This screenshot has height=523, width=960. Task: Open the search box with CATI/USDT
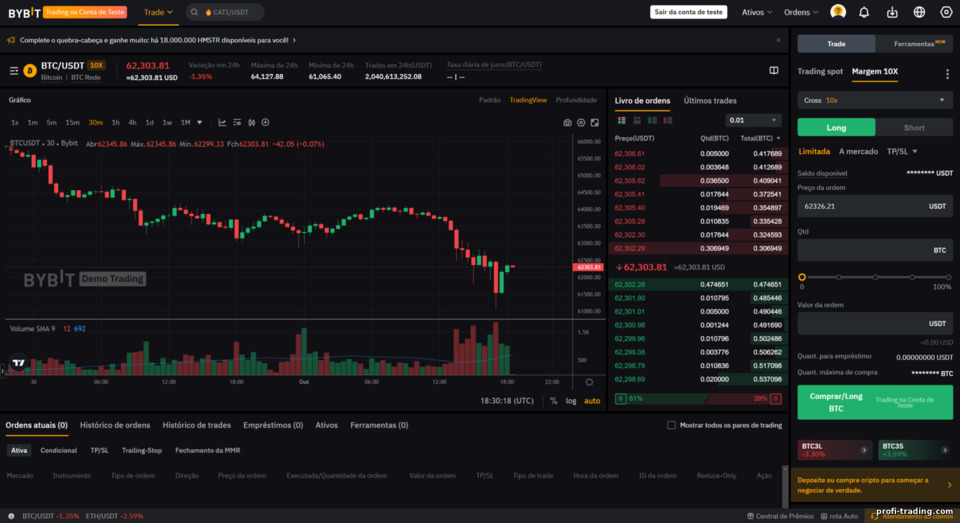pyautogui.click(x=225, y=12)
